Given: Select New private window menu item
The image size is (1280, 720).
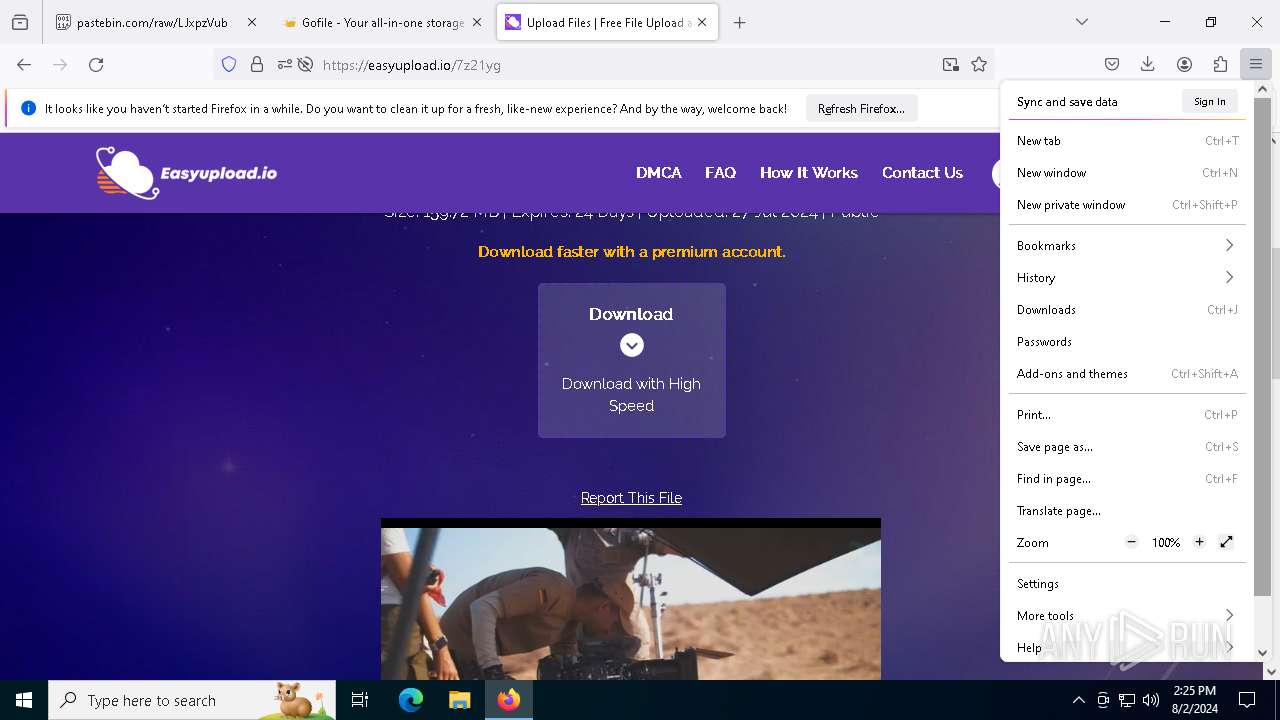Looking at the screenshot, I should [1127, 204].
